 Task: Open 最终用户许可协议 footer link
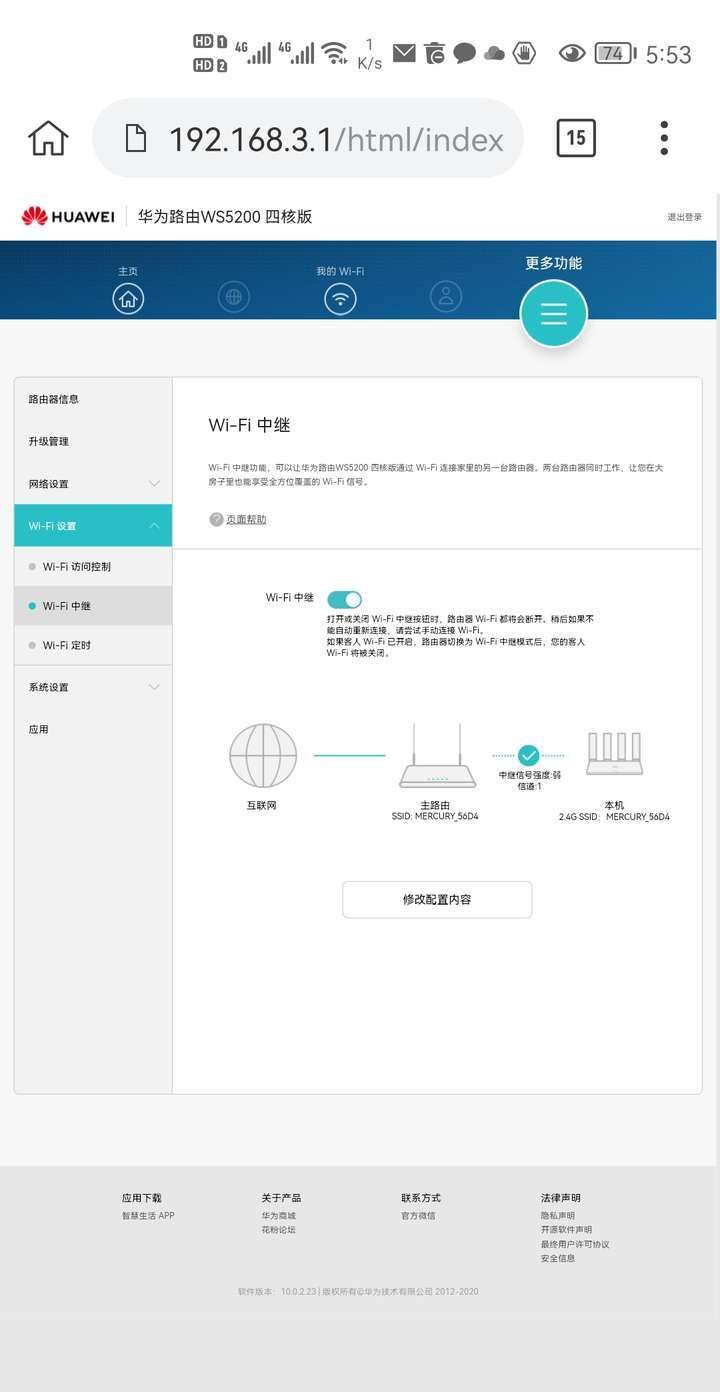tap(575, 1245)
